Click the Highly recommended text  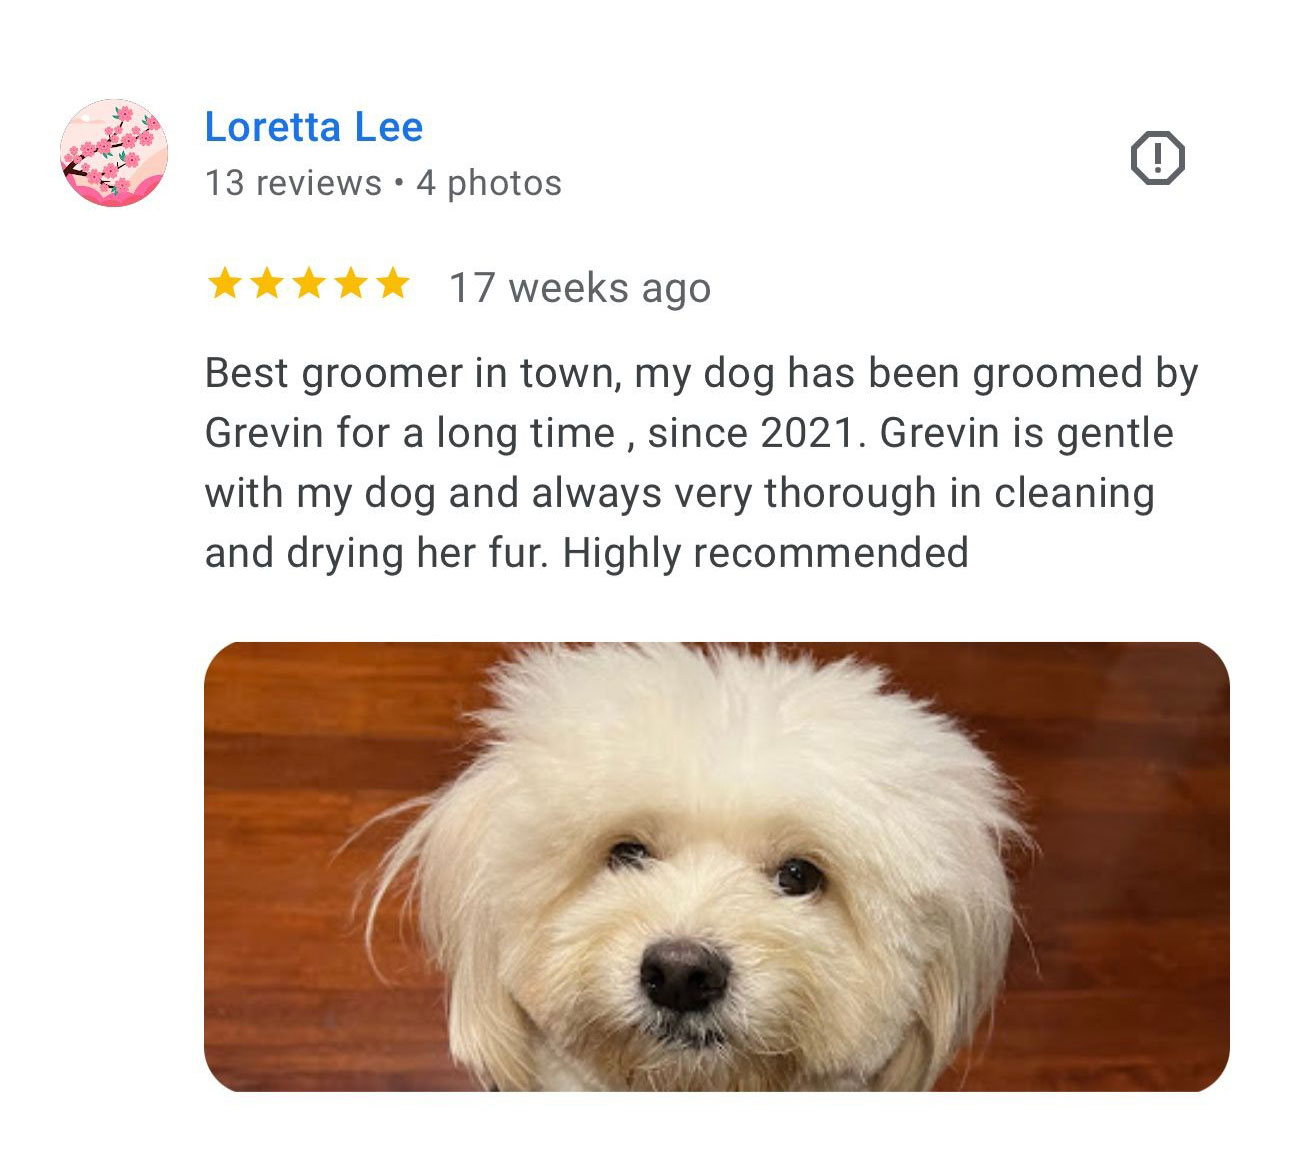pyautogui.click(x=765, y=553)
